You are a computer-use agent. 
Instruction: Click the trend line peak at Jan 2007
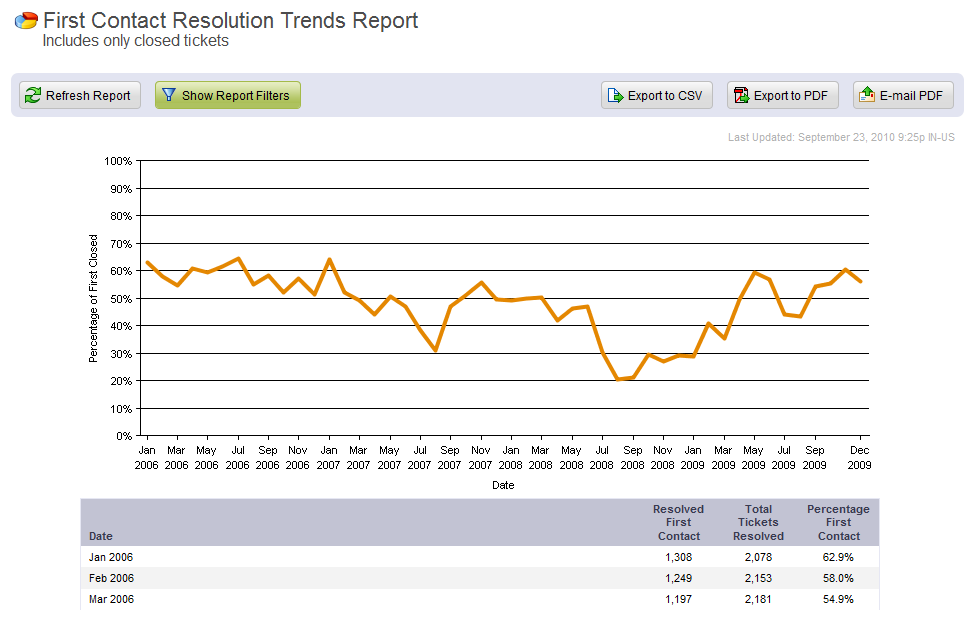(329, 259)
